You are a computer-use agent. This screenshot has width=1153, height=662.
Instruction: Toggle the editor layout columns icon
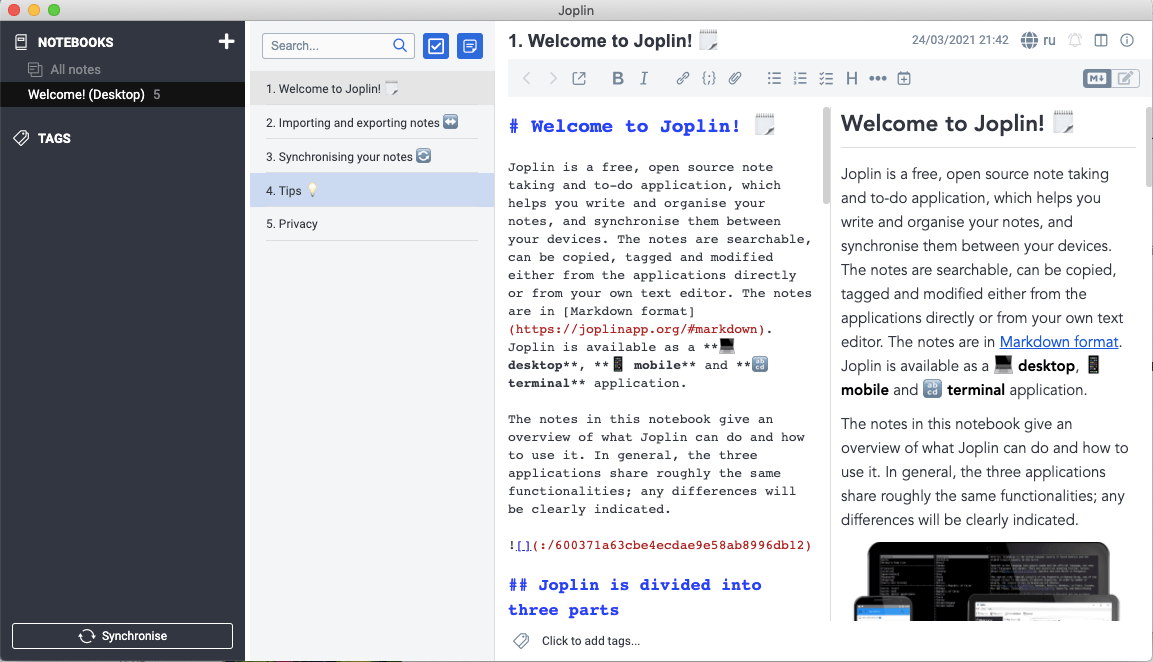click(1101, 40)
